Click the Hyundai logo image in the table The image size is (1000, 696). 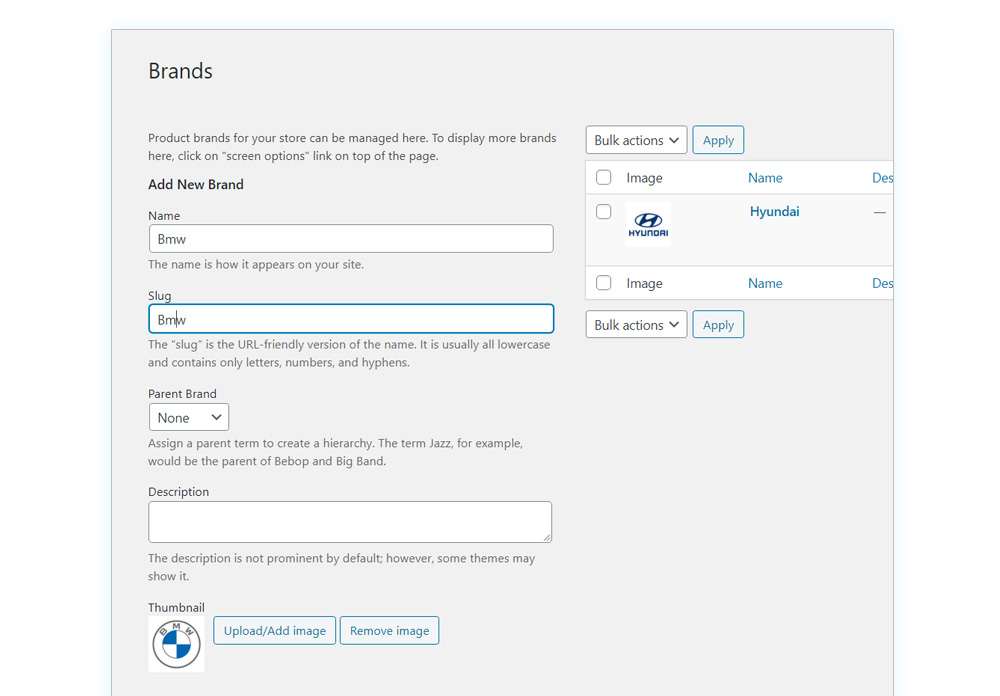pyautogui.click(x=648, y=224)
